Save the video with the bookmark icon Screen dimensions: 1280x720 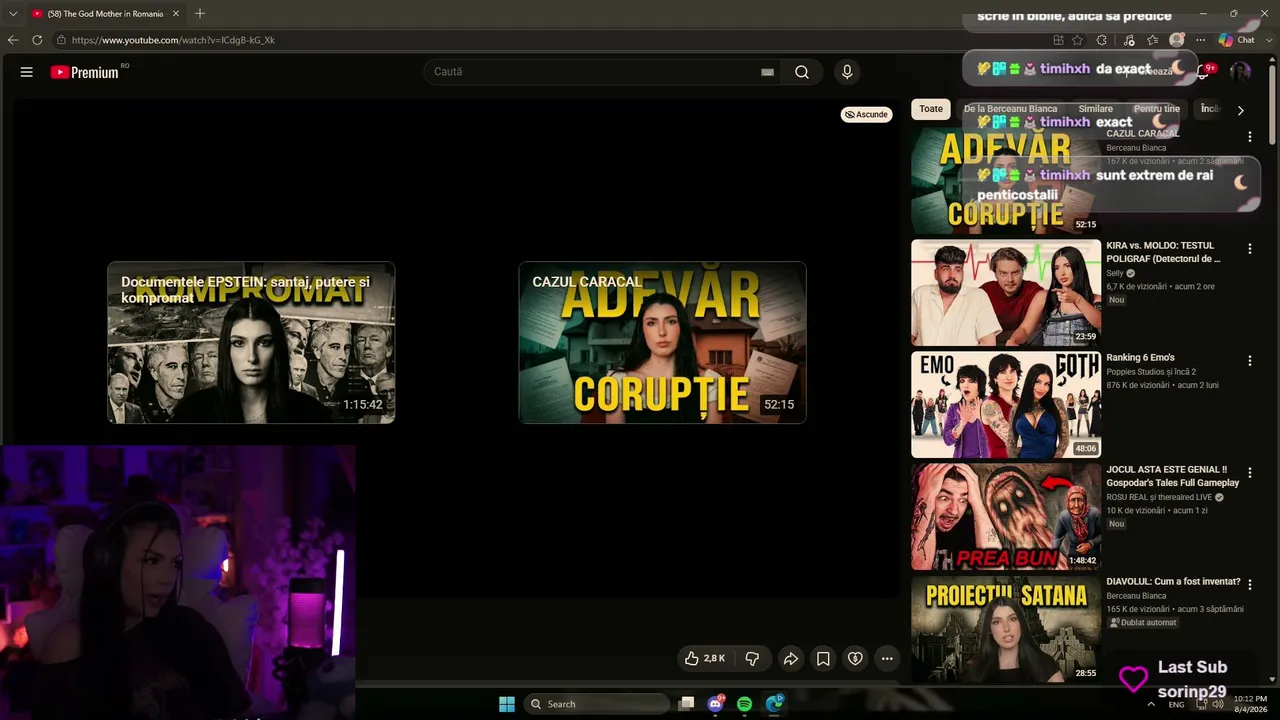coord(823,658)
